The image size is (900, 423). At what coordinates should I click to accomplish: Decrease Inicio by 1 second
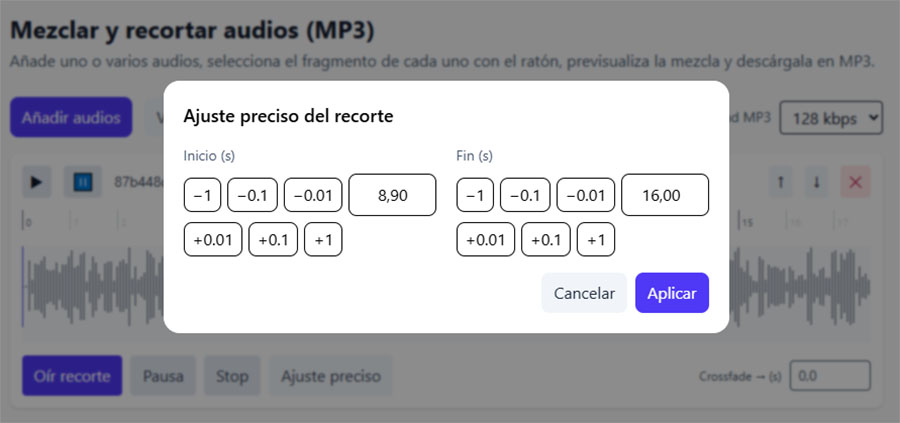click(x=202, y=195)
